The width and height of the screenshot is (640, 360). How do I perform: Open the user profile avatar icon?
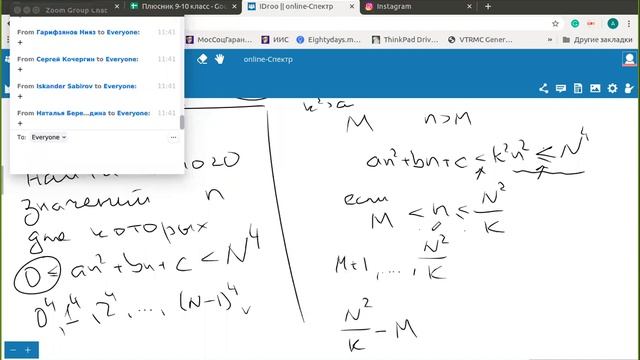click(629, 59)
